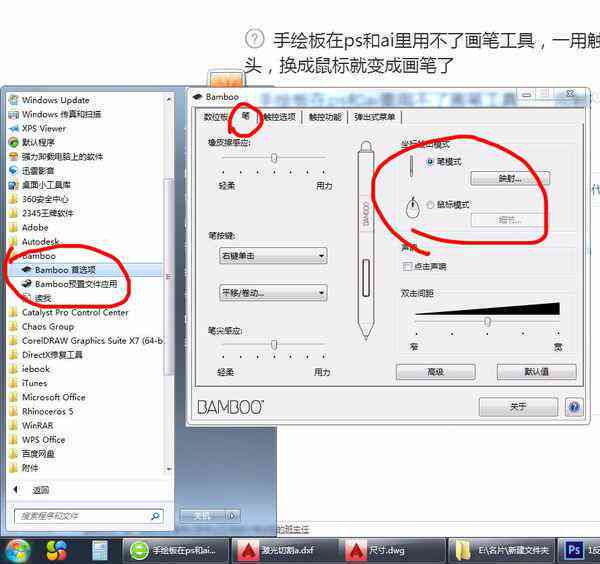
Task: Open the 右键单击 pen button dropdown
Action: [273, 256]
